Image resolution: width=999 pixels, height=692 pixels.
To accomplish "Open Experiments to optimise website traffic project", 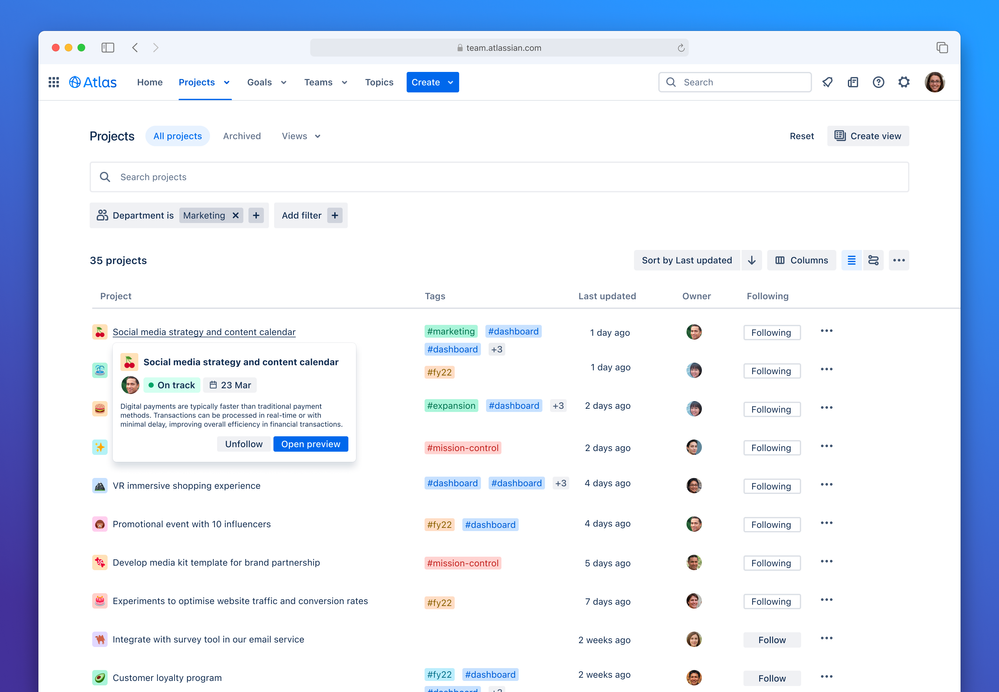I will pyautogui.click(x=240, y=601).
